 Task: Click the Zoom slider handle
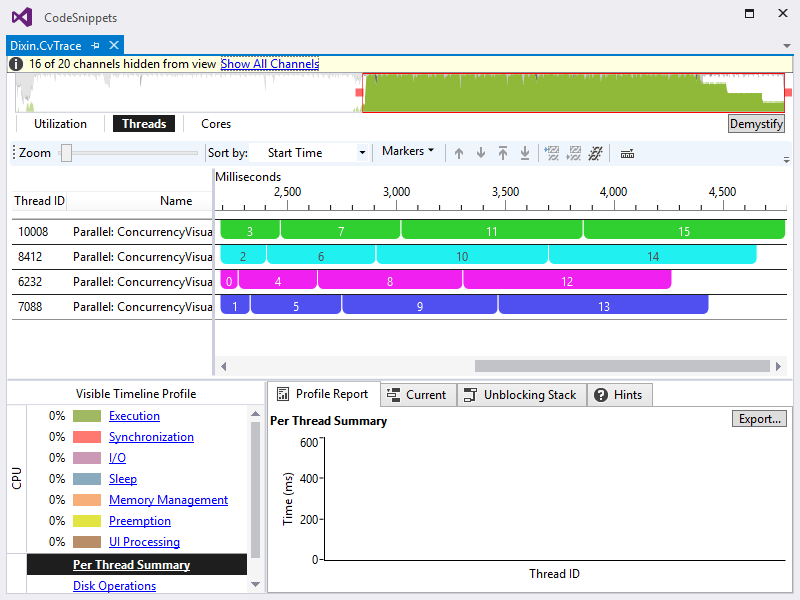click(66, 153)
